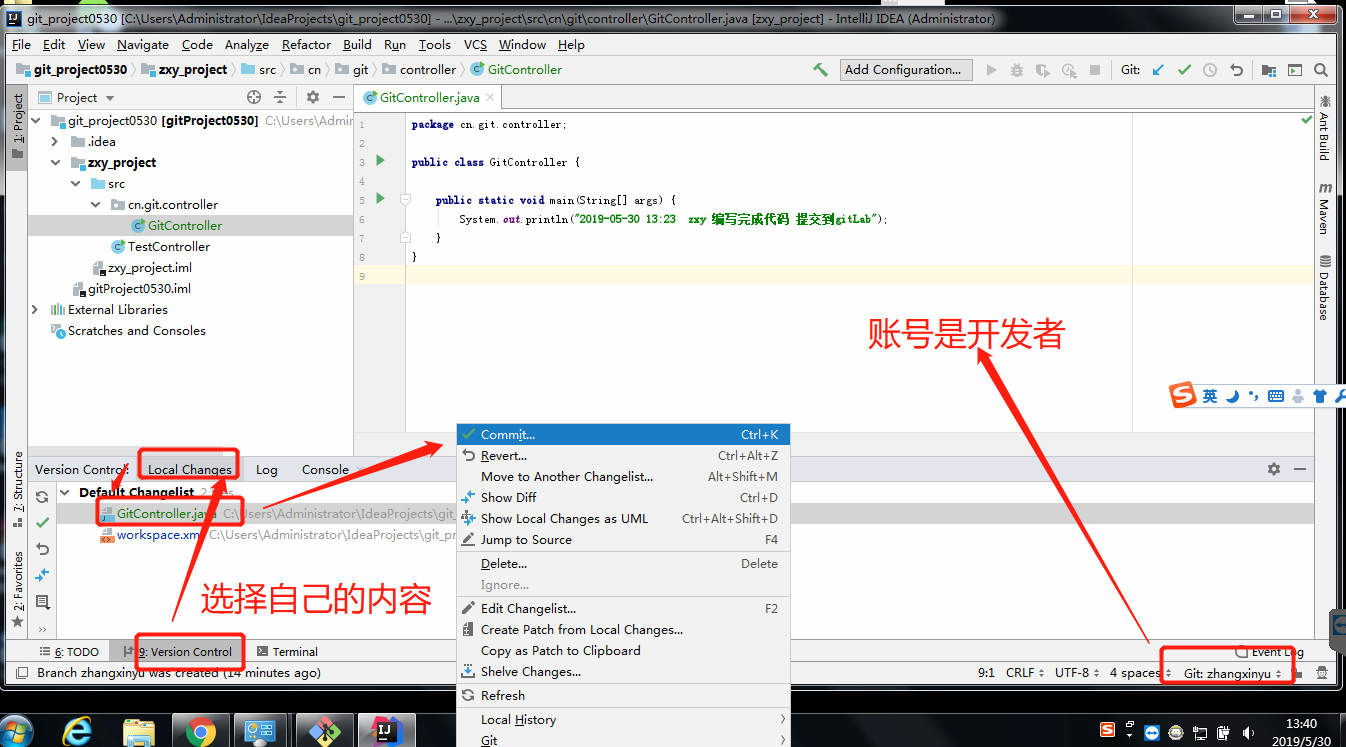Expand the .idea folder

(55, 141)
